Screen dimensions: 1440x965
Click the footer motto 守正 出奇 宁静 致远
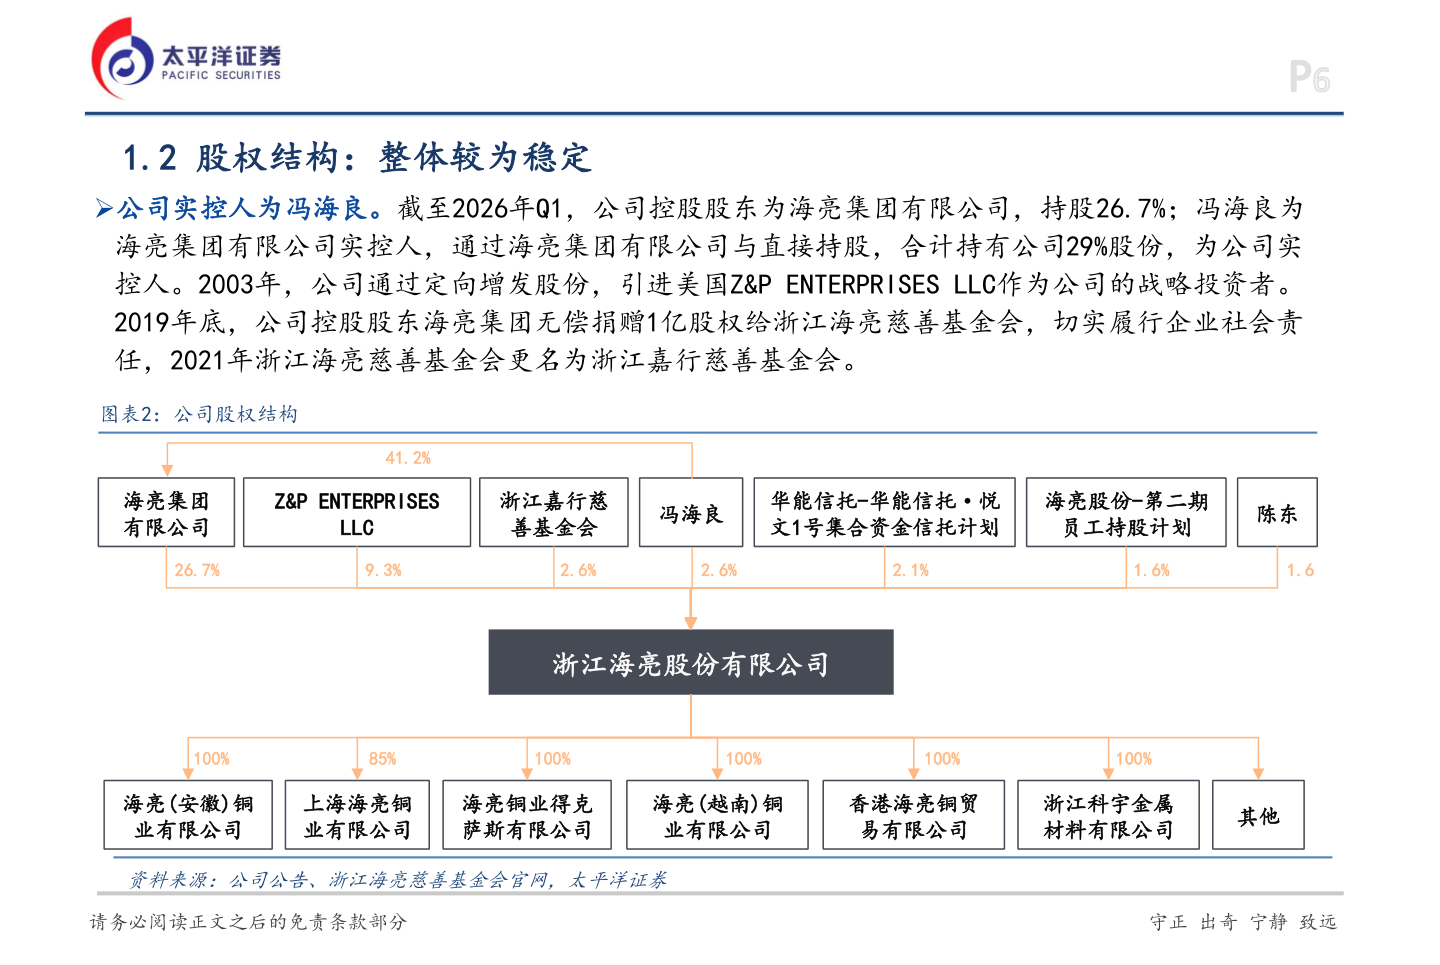(1243, 922)
